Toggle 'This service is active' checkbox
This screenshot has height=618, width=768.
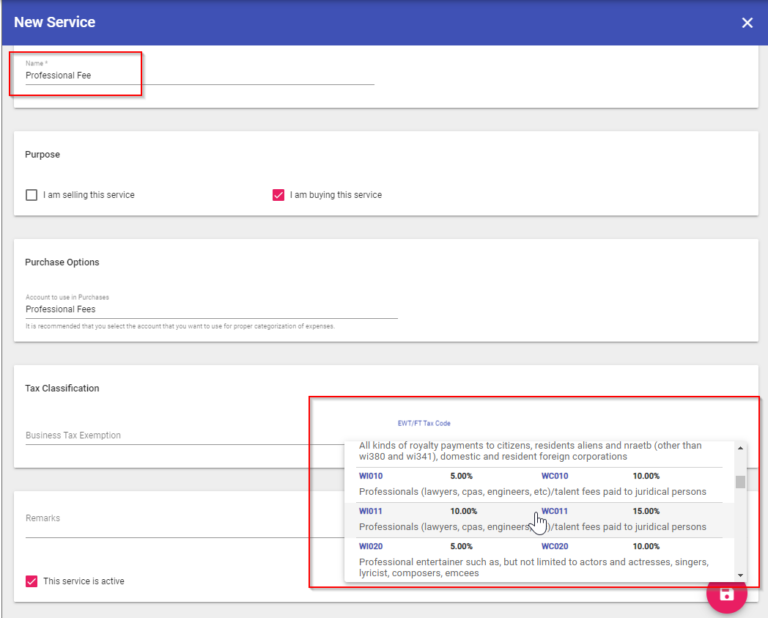[32, 581]
